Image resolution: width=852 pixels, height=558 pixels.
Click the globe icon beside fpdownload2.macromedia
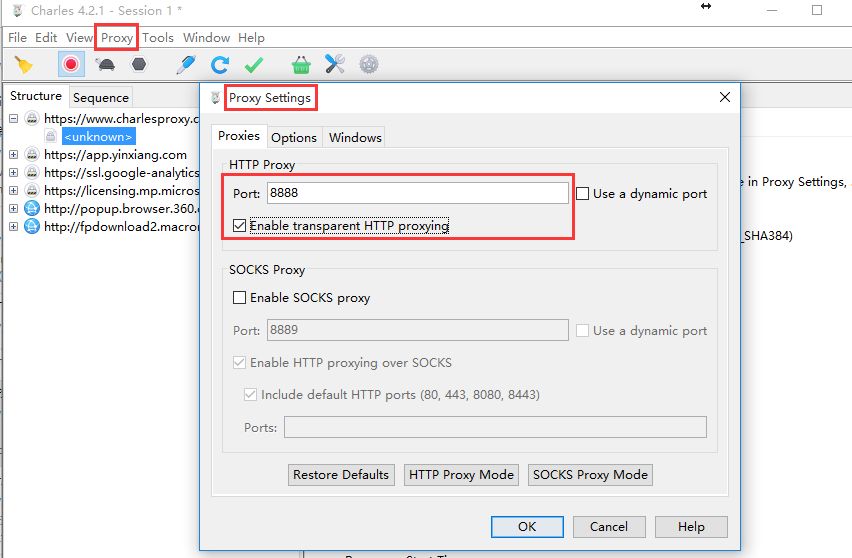click(x=32, y=227)
